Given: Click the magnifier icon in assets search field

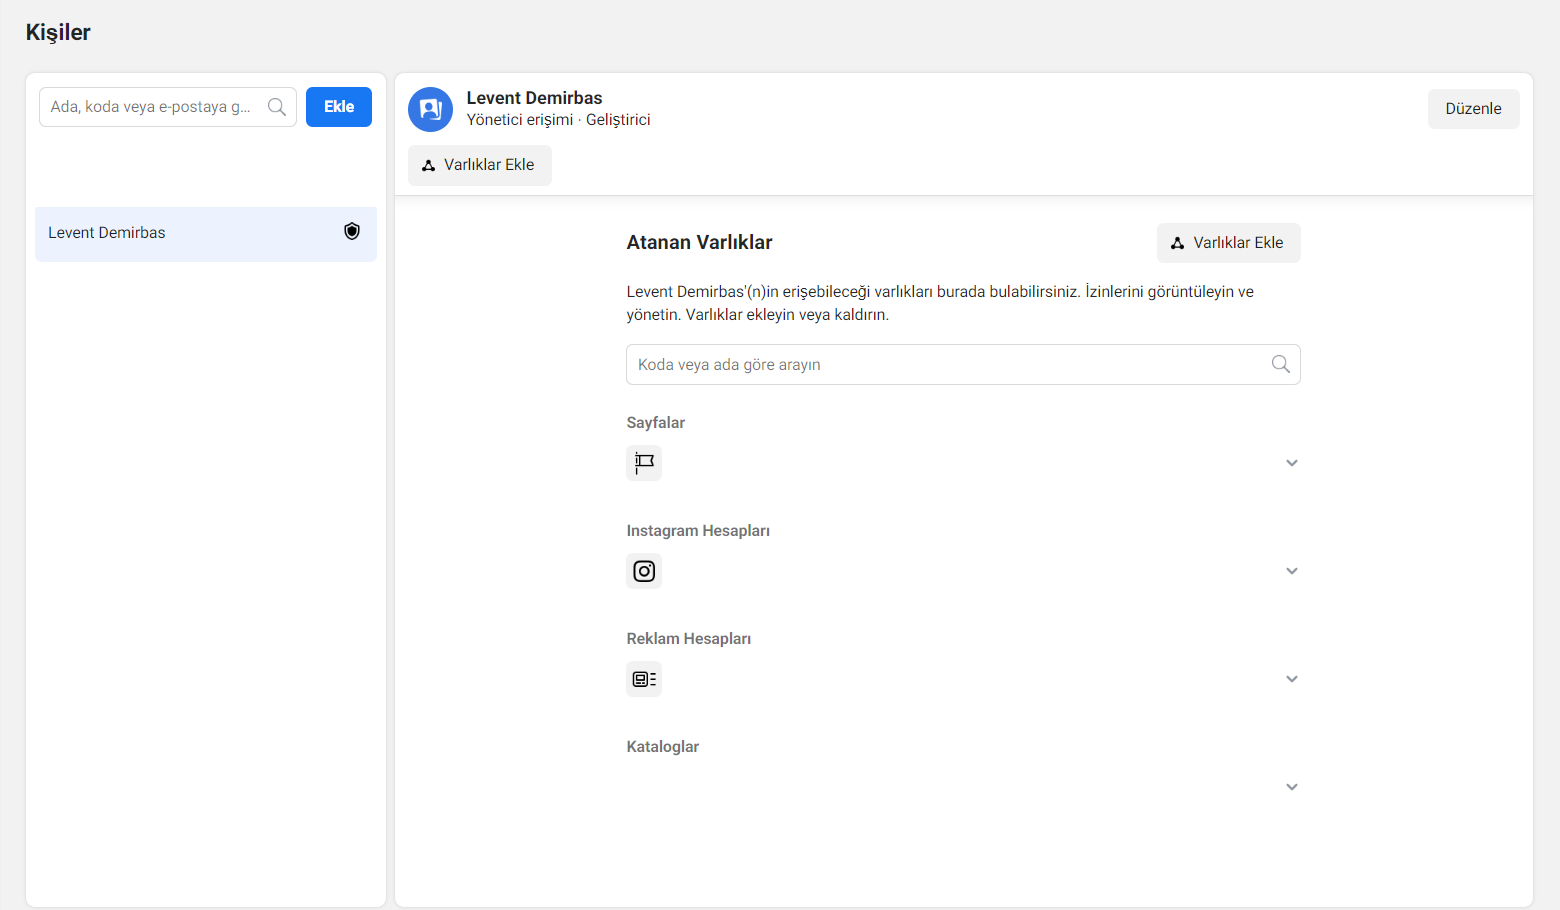Looking at the screenshot, I should (1280, 364).
